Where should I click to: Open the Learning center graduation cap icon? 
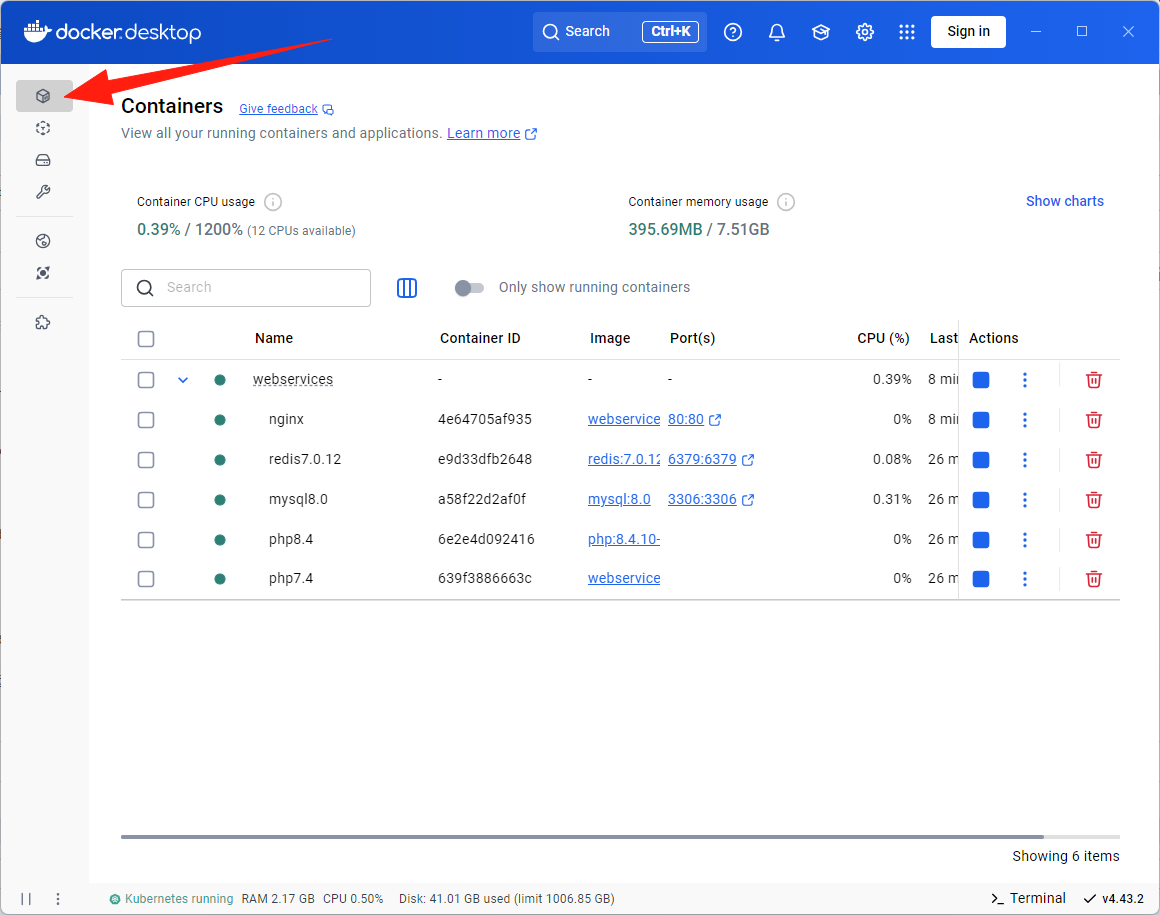[820, 32]
